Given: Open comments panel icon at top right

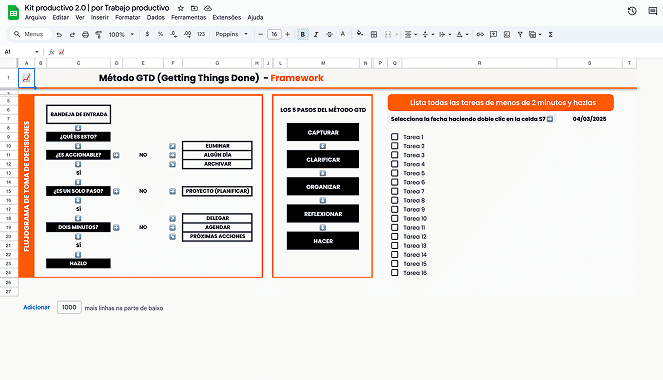Looking at the screenshot, I should 652,11.
